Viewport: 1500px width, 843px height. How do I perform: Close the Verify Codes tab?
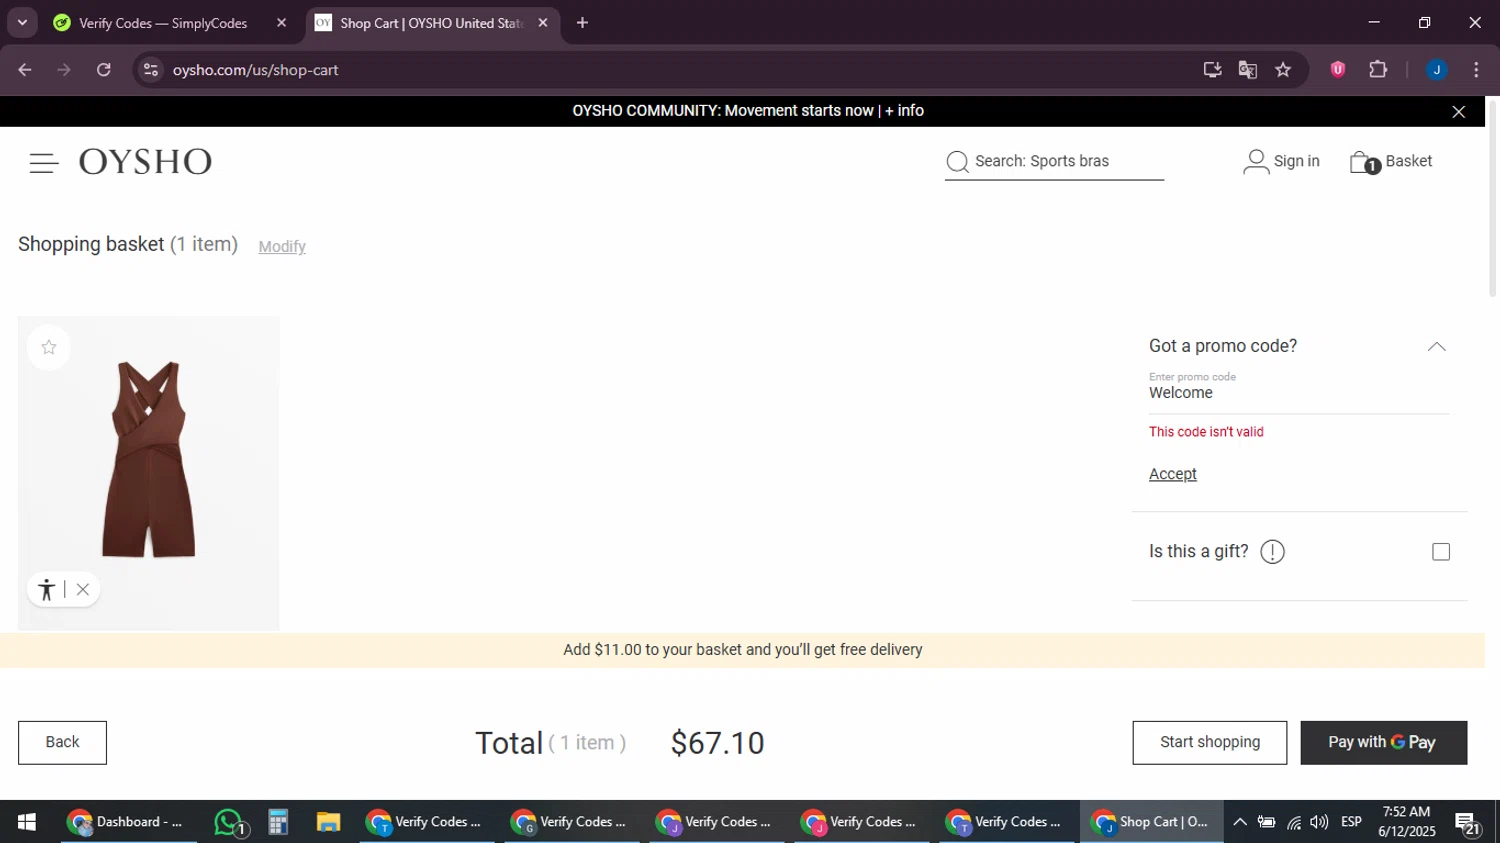[282, 23]
